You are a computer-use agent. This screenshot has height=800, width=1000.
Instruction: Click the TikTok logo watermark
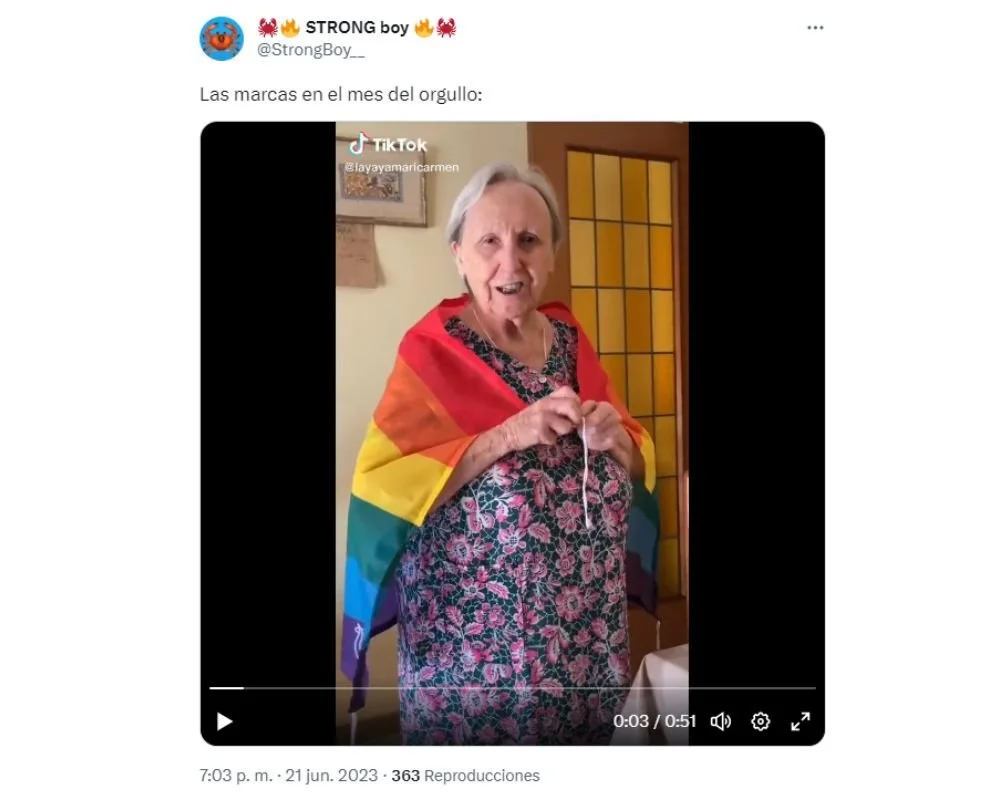(388, 144)
